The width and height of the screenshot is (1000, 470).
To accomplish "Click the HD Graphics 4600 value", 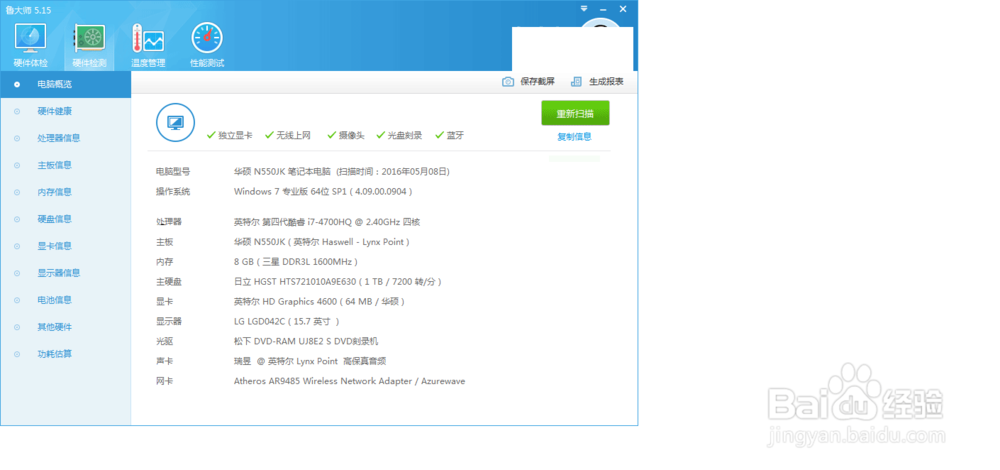I will coord(320,302).
